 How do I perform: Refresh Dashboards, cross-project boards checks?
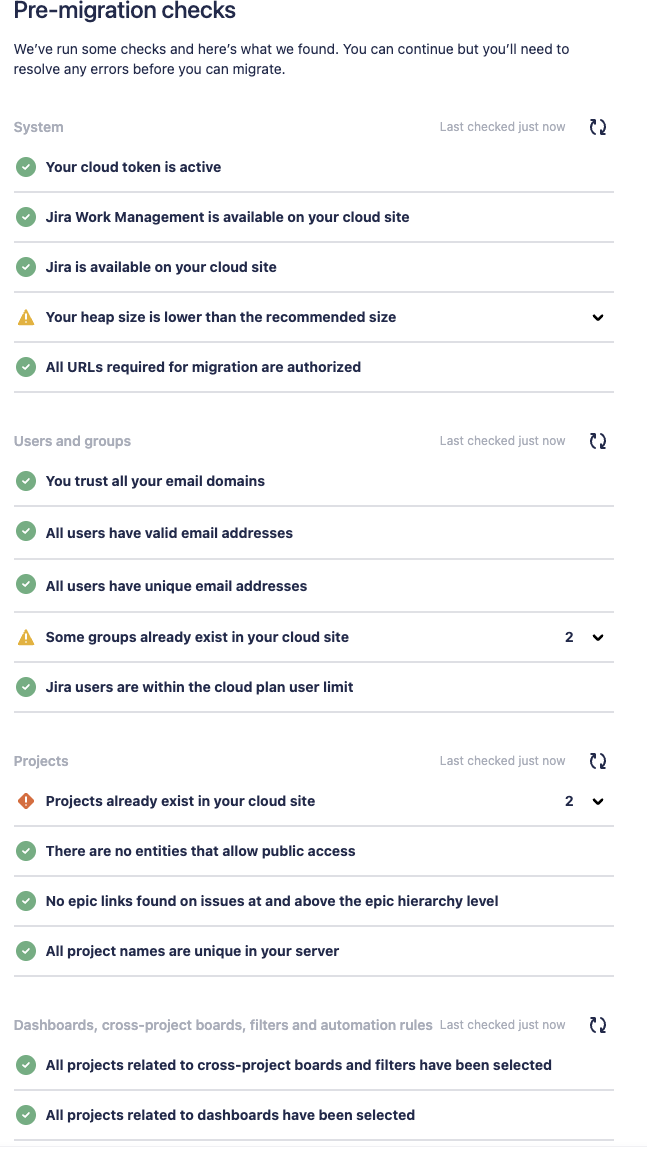pyautogui.click(x=598, y=1025)
